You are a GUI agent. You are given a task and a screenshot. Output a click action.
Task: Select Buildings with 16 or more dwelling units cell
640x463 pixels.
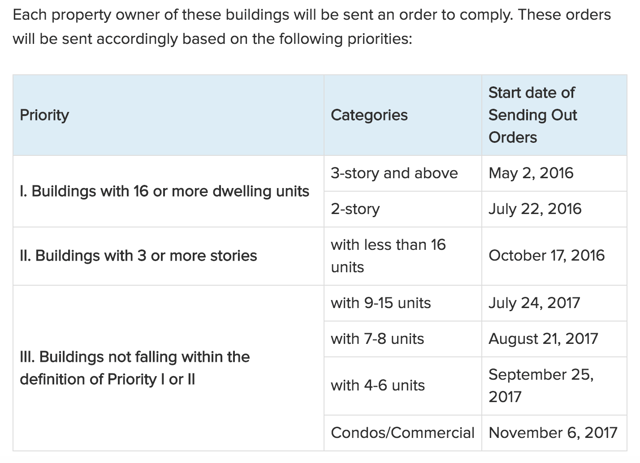168,191
